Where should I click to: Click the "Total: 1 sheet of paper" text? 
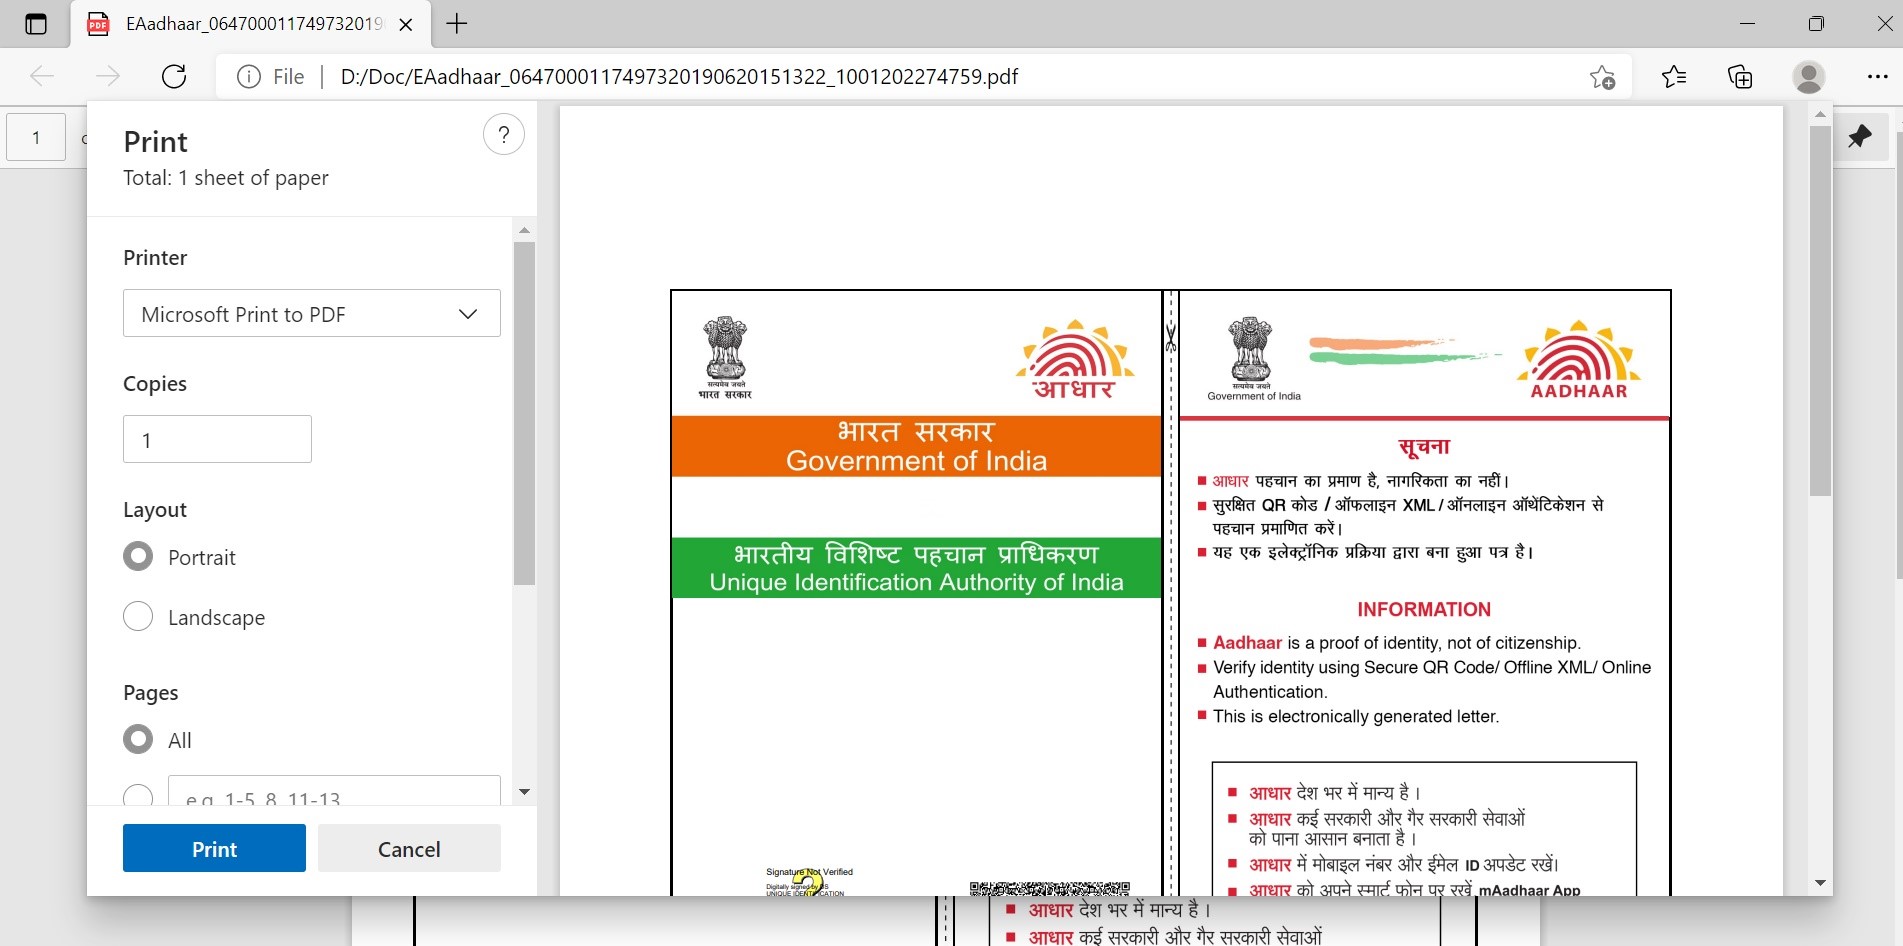[x=226, y=178]
